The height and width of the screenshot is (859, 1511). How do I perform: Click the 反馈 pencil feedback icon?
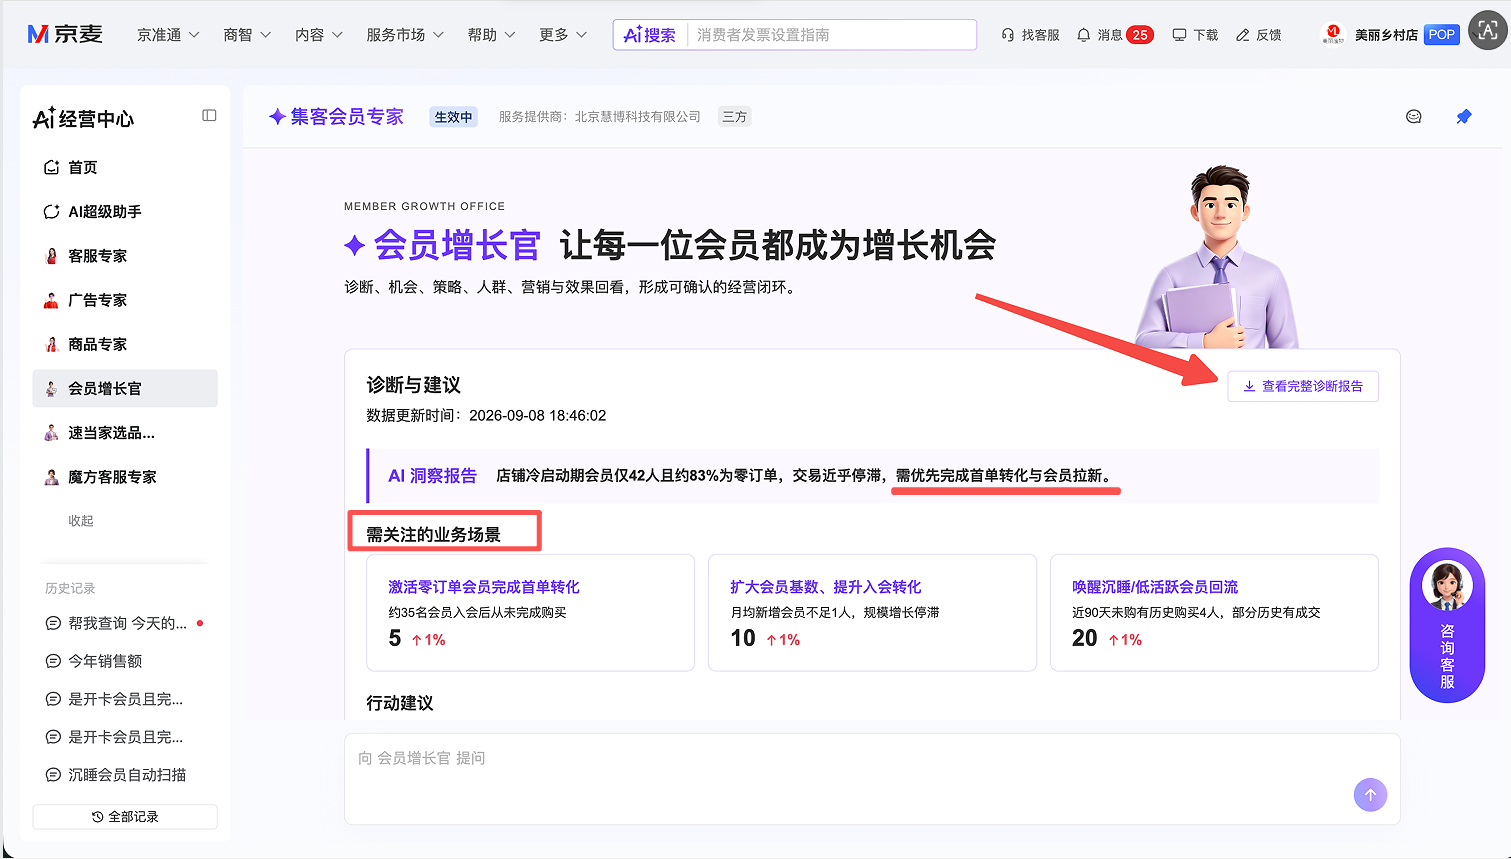coord(1243,35)
